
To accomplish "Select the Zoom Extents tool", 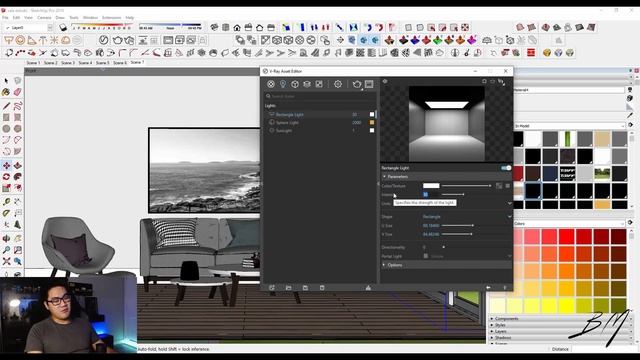I will (x=6, y=261).
